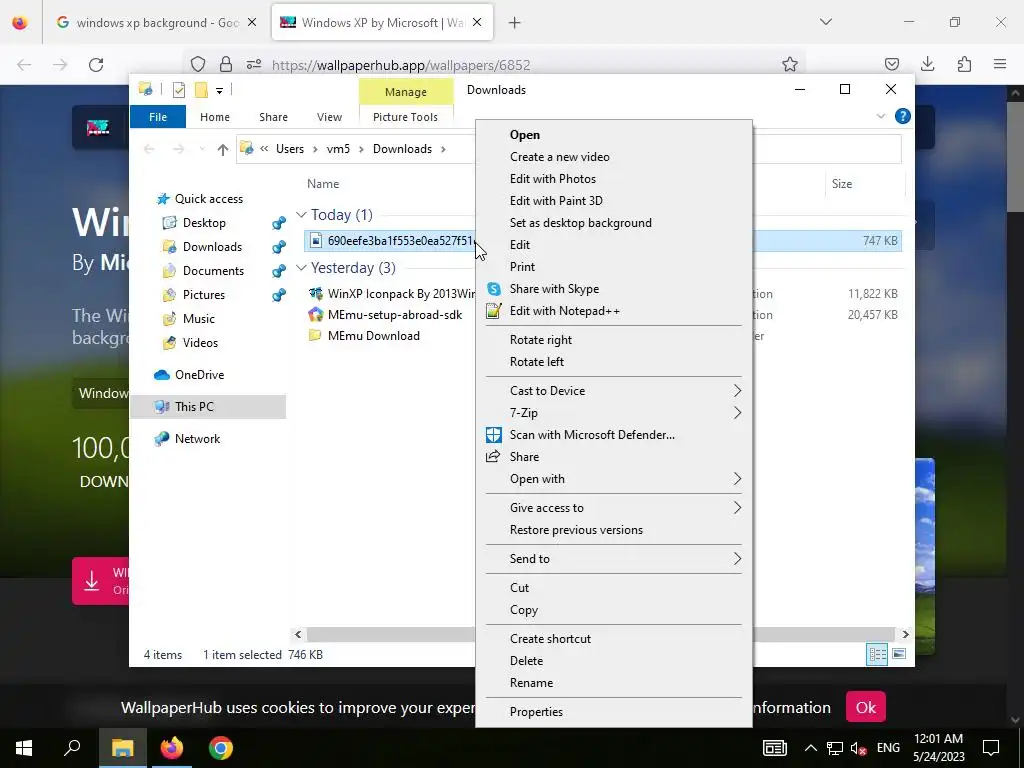Open the Picture Tools tab

(x=405, y=117)
